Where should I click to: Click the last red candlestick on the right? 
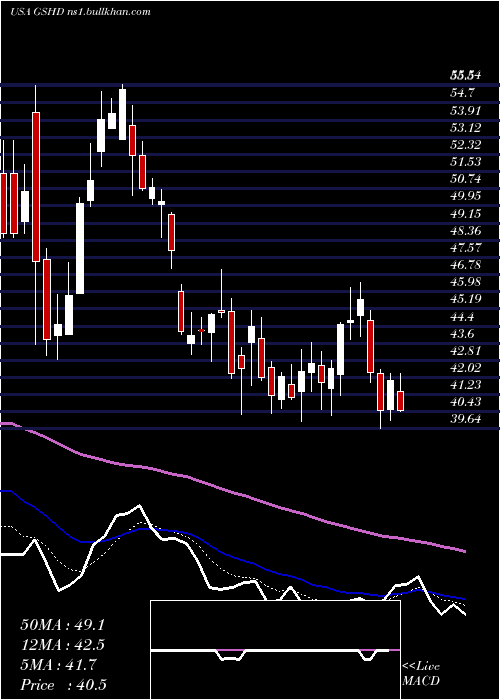tap(400, 401)
